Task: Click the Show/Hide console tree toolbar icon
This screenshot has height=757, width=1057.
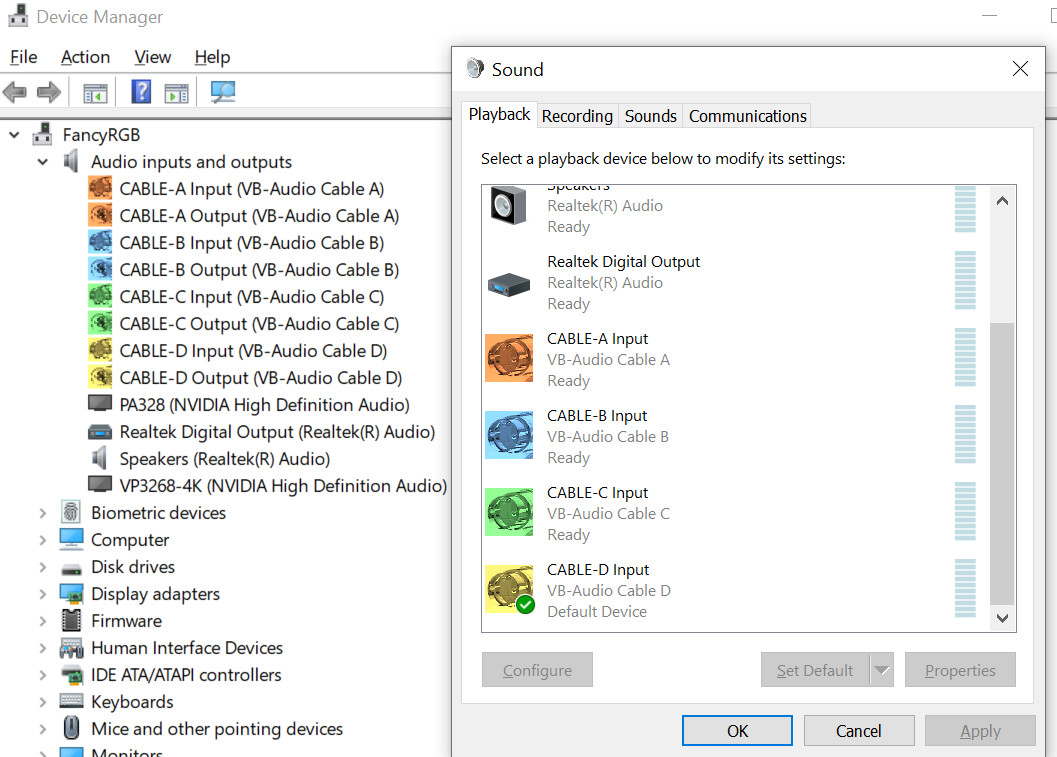Action: pos(95,92)
